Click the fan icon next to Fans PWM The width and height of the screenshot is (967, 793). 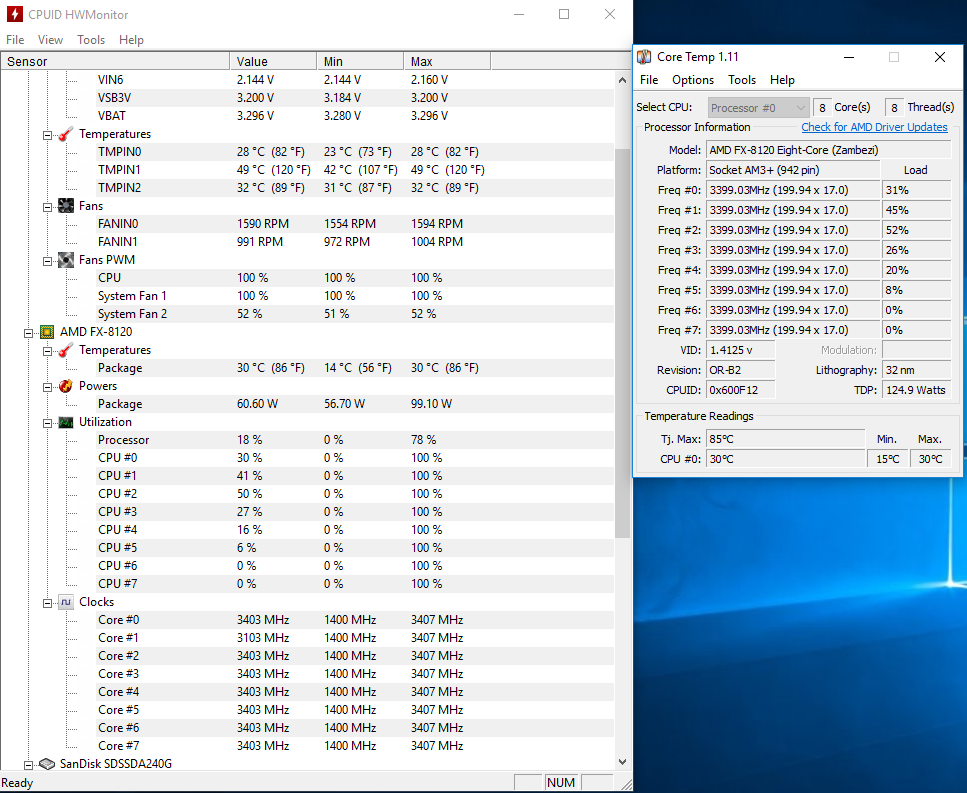coord(66,260)
